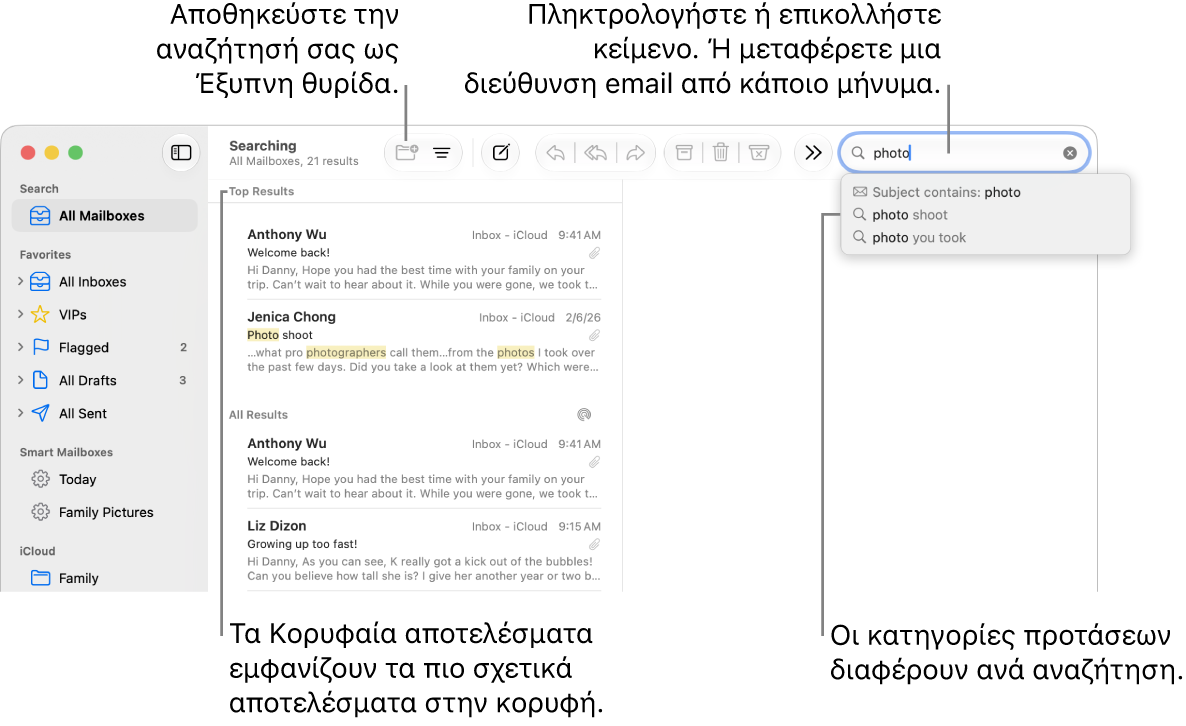The height and width of the screenshot is (726, 1186).
Task: Click the Reply arrow icon
Action: coord(556,153)
